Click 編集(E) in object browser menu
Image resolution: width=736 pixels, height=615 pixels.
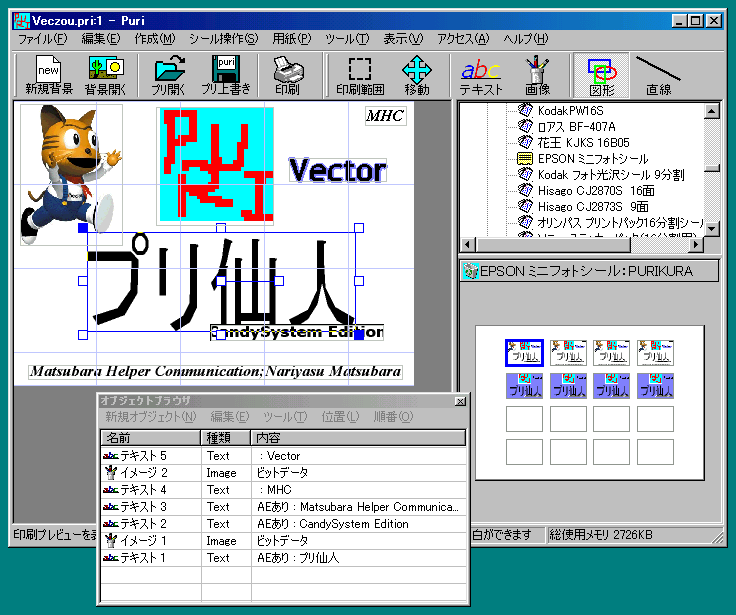click(230, 416)
